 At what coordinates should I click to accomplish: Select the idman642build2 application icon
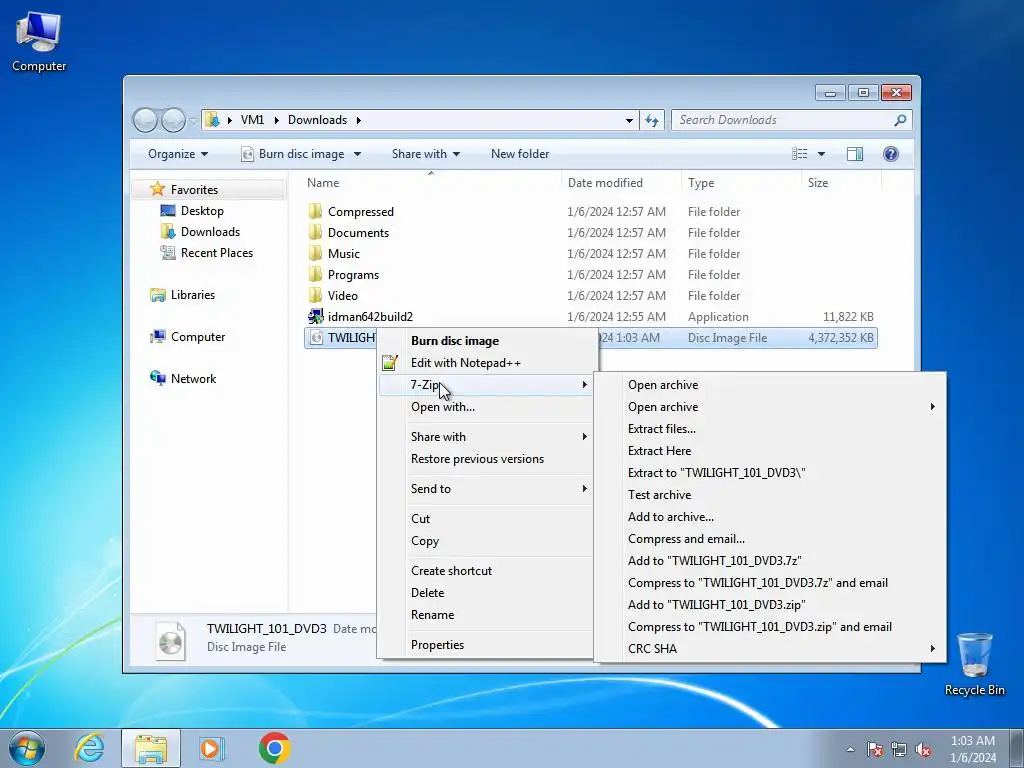[x=315, y=317]
